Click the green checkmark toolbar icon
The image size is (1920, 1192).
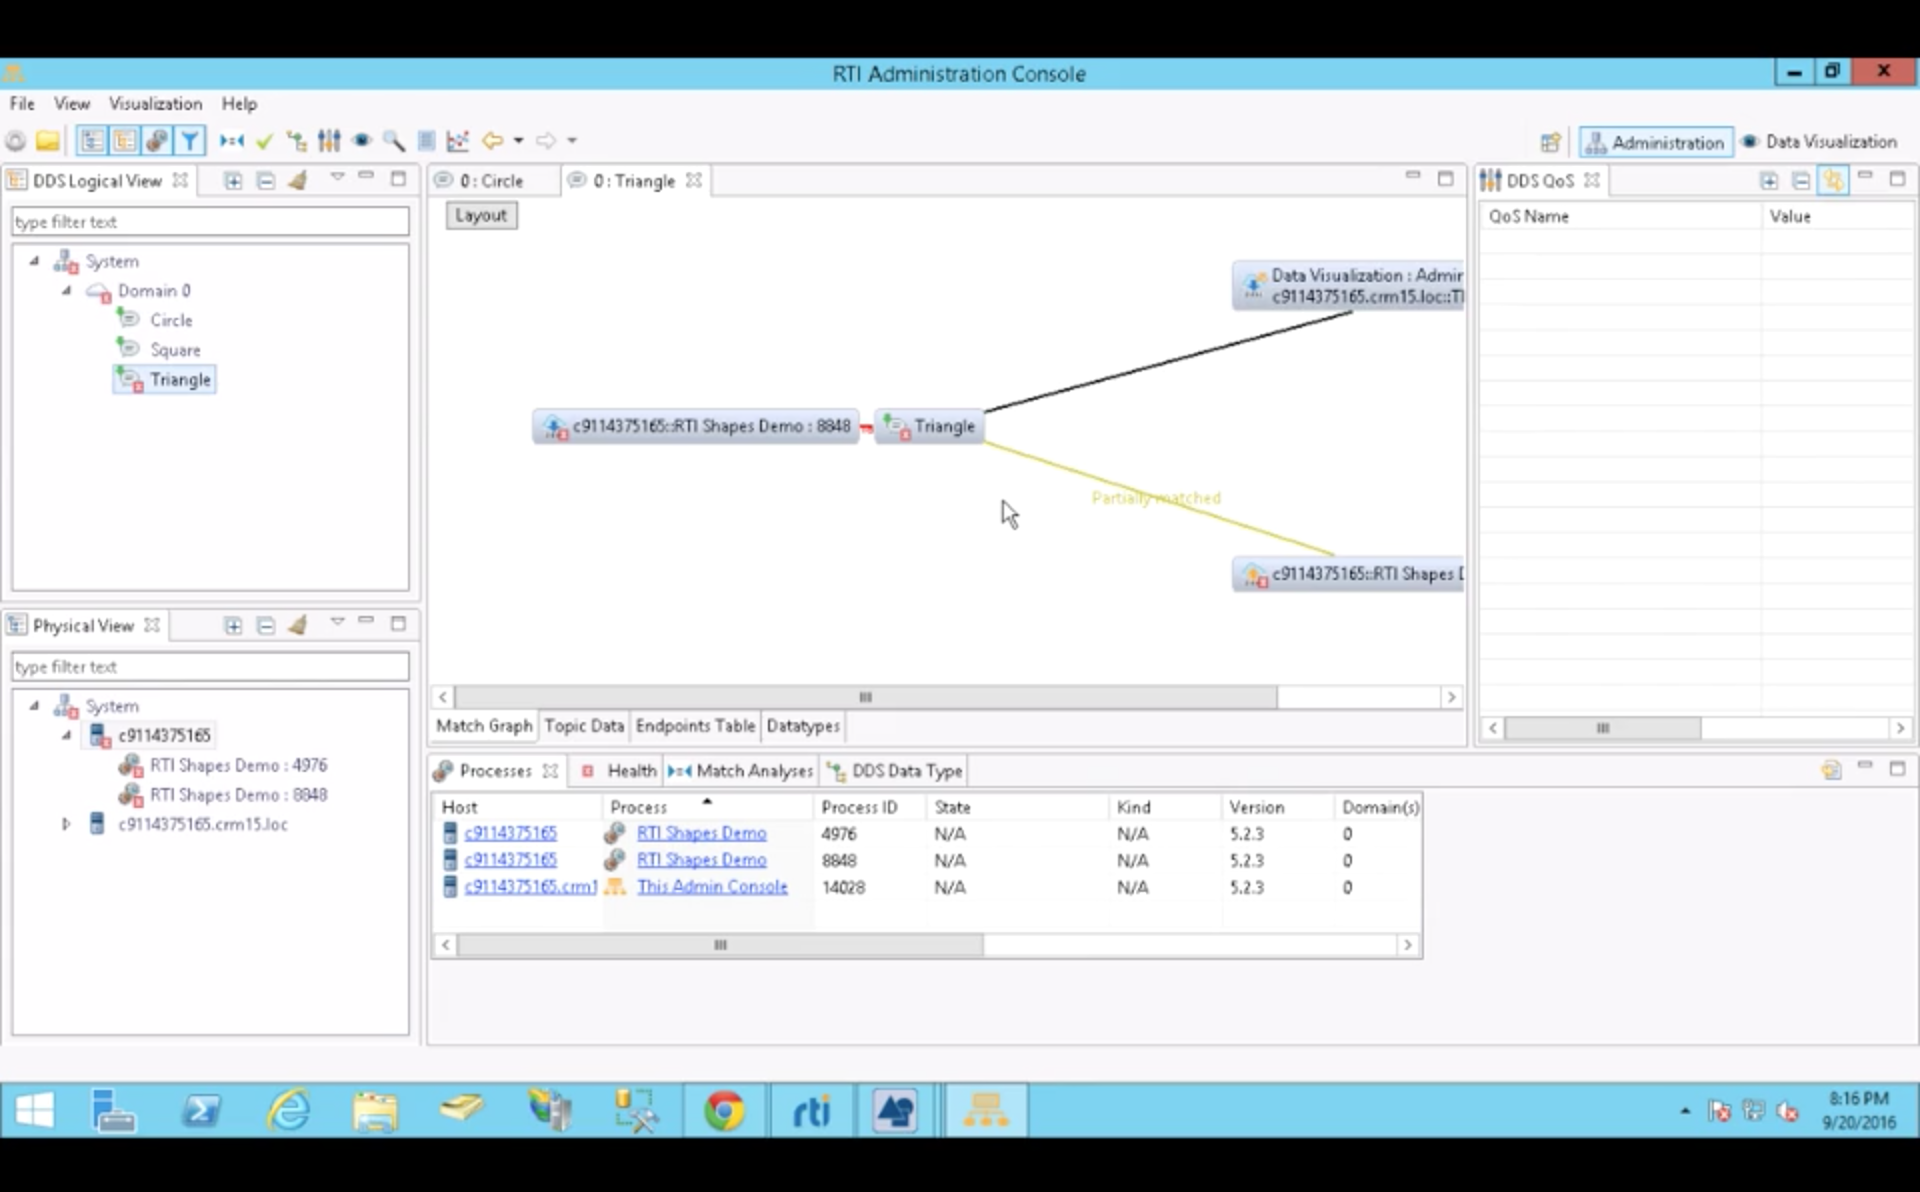[x=265, y=140]
